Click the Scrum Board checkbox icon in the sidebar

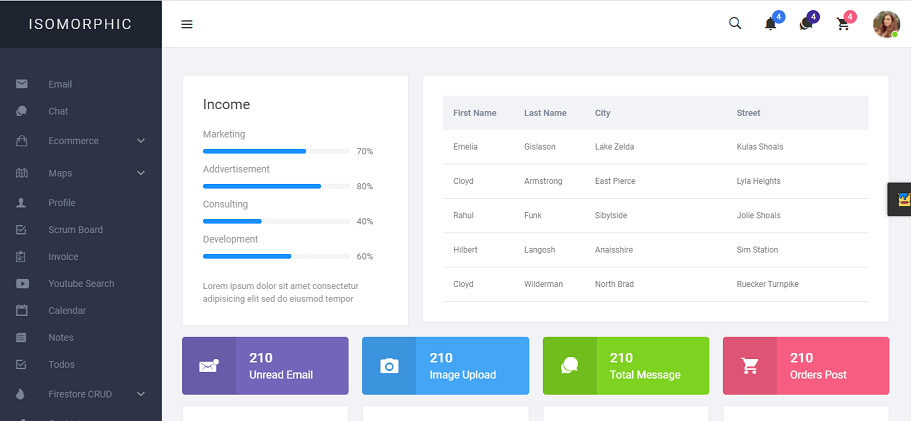[x=21, y=229]
